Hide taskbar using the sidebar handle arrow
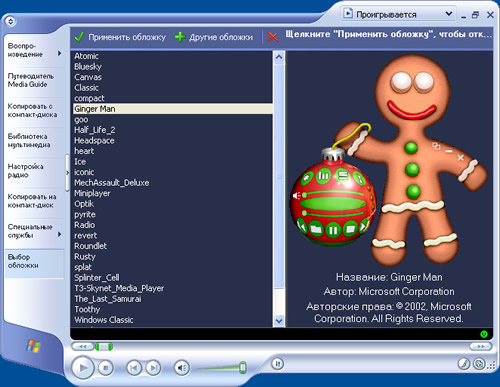Viewport: 500px width, 387px height. (x=67, y=173)
